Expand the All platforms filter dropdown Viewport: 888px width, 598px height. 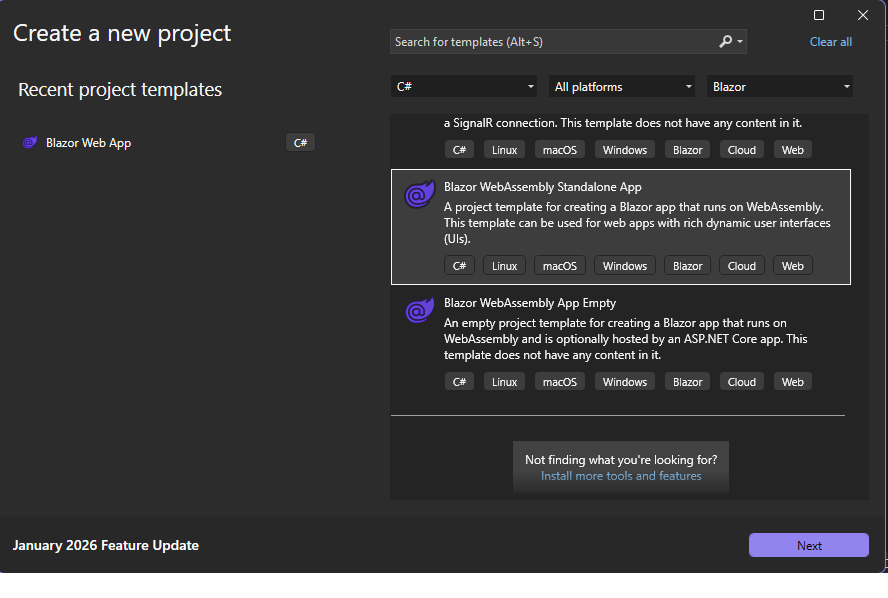coord(621,87)
